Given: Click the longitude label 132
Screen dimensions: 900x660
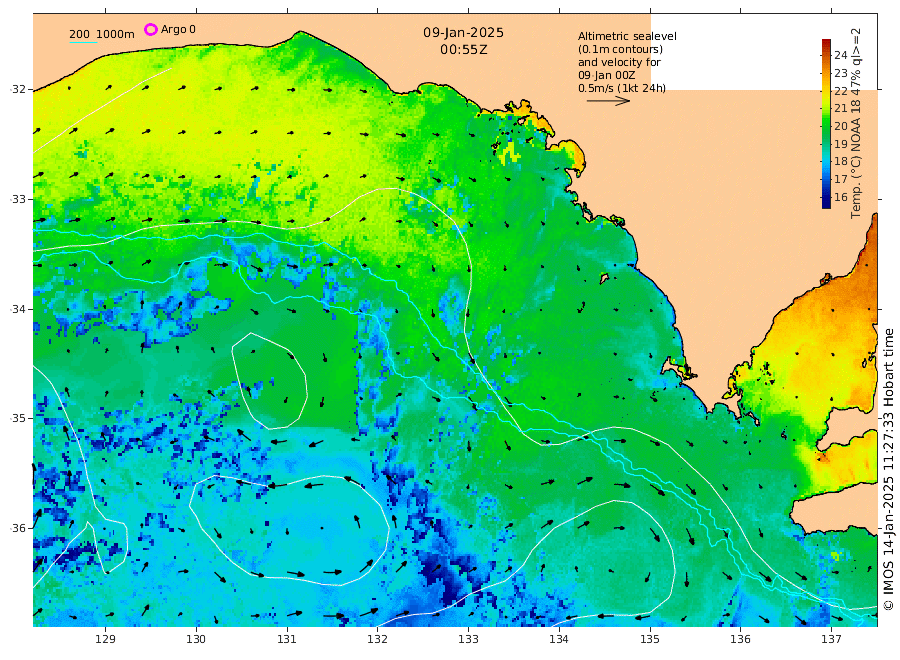Looking at the screenshot, I should (378, 639).
